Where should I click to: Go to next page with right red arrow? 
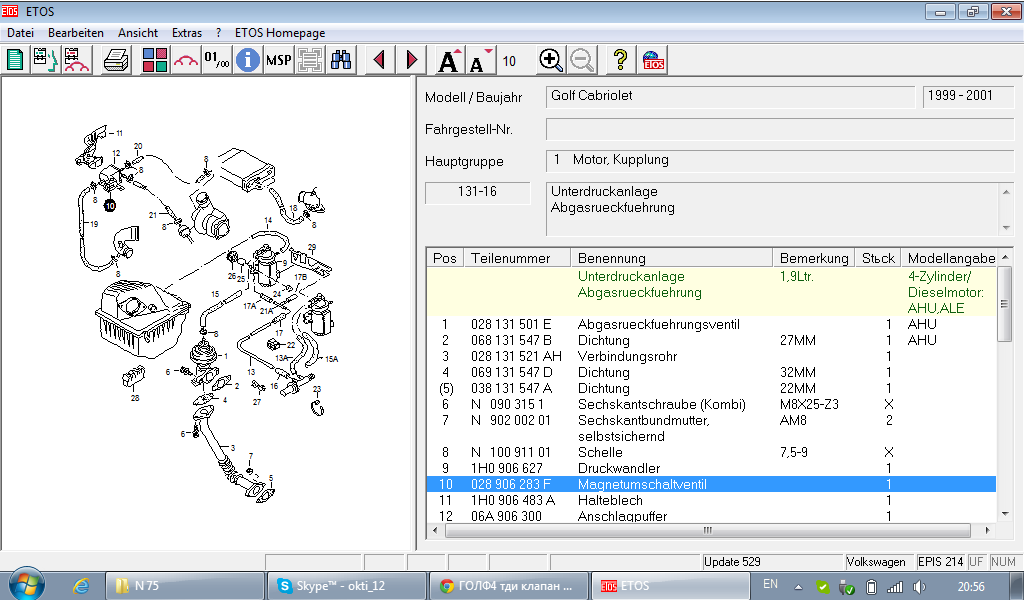click(411, 60)
